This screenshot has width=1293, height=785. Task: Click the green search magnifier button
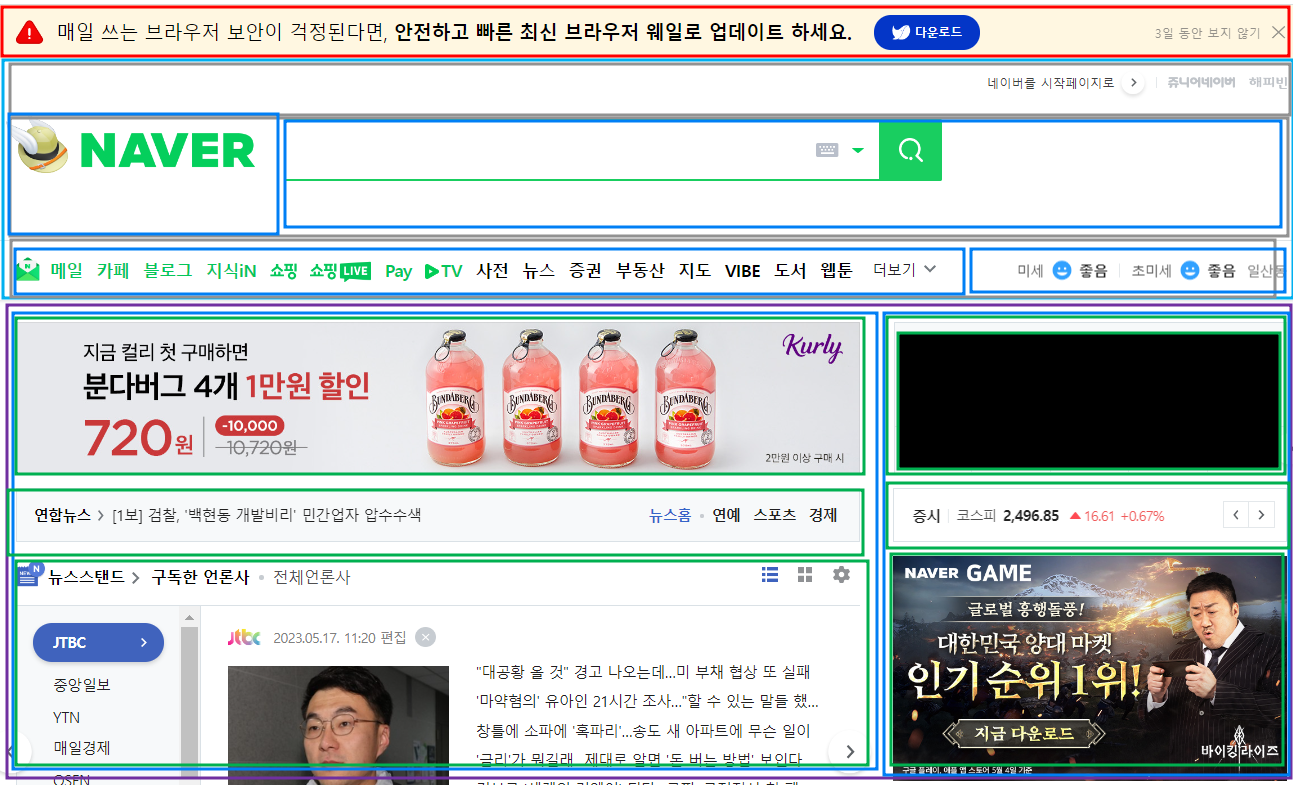click(910, 151)
